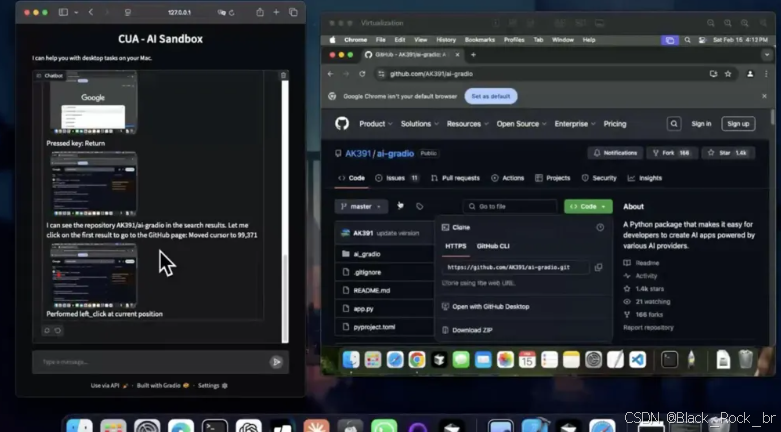Open the Bookmarks menu in Chrome menu bar
The image size is (781, 432).
pos(480,40)
